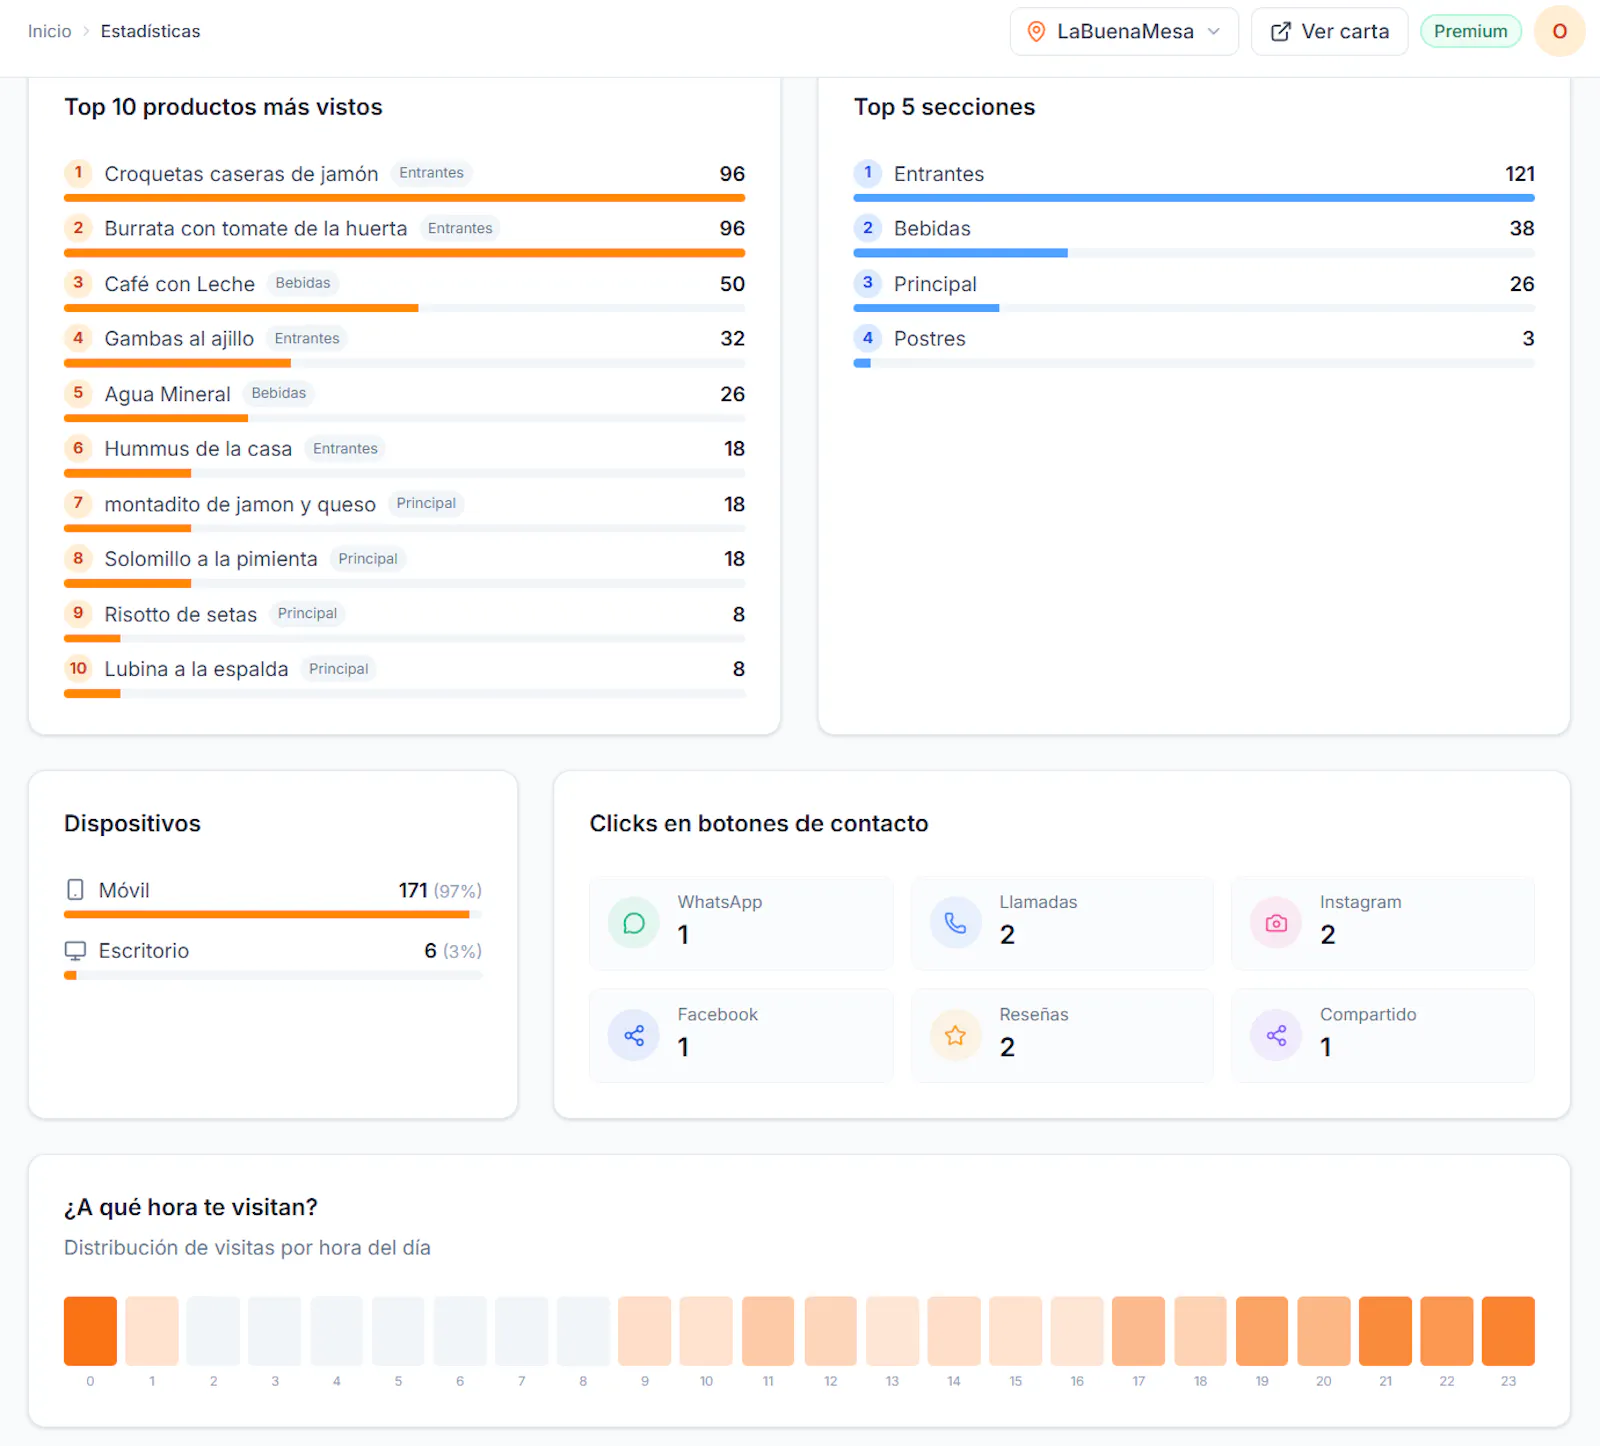
Task: Click the WhatsApp chat bubble icon
Action: point(634,923)
